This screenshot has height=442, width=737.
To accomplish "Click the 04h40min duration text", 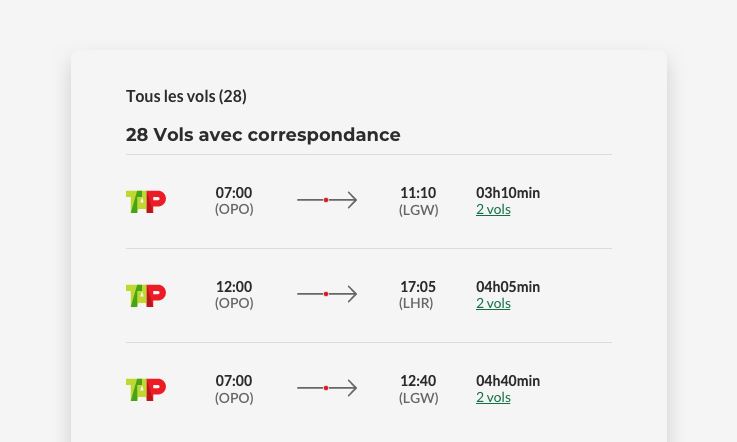I will 508,381.
